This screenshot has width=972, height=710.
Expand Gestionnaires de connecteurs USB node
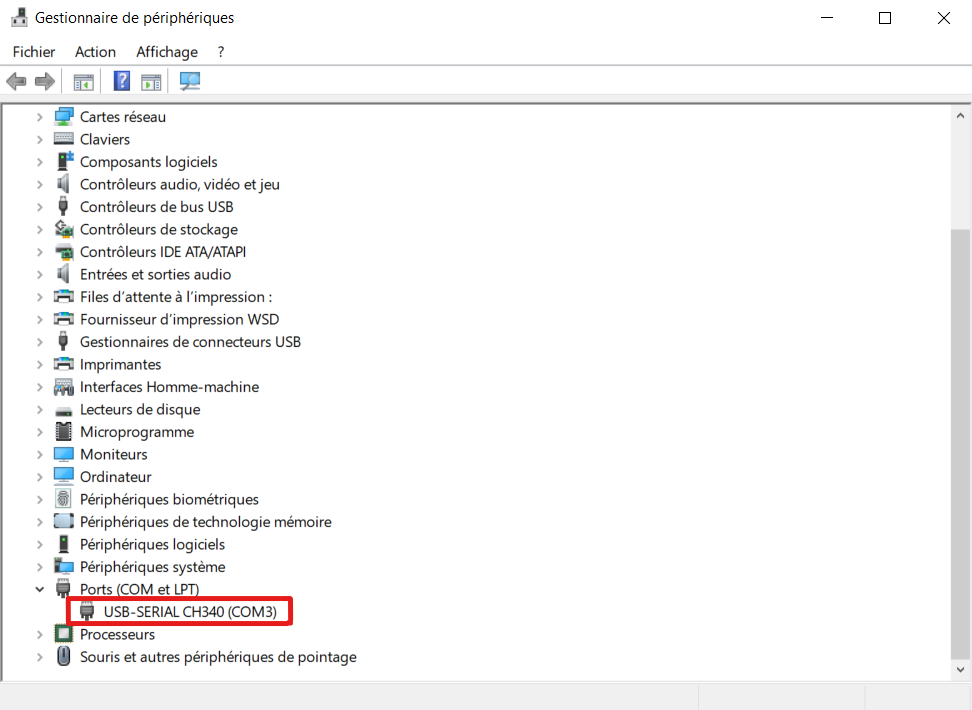pos(40,342)
